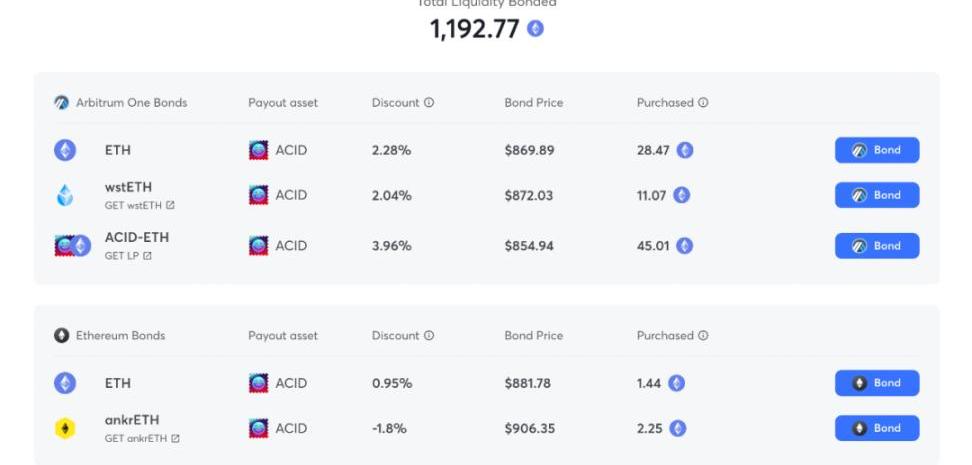The height and width of the screenshot is (465, 972).
Task: Bond ETH on Ethereum network
Action: (877, 383)
